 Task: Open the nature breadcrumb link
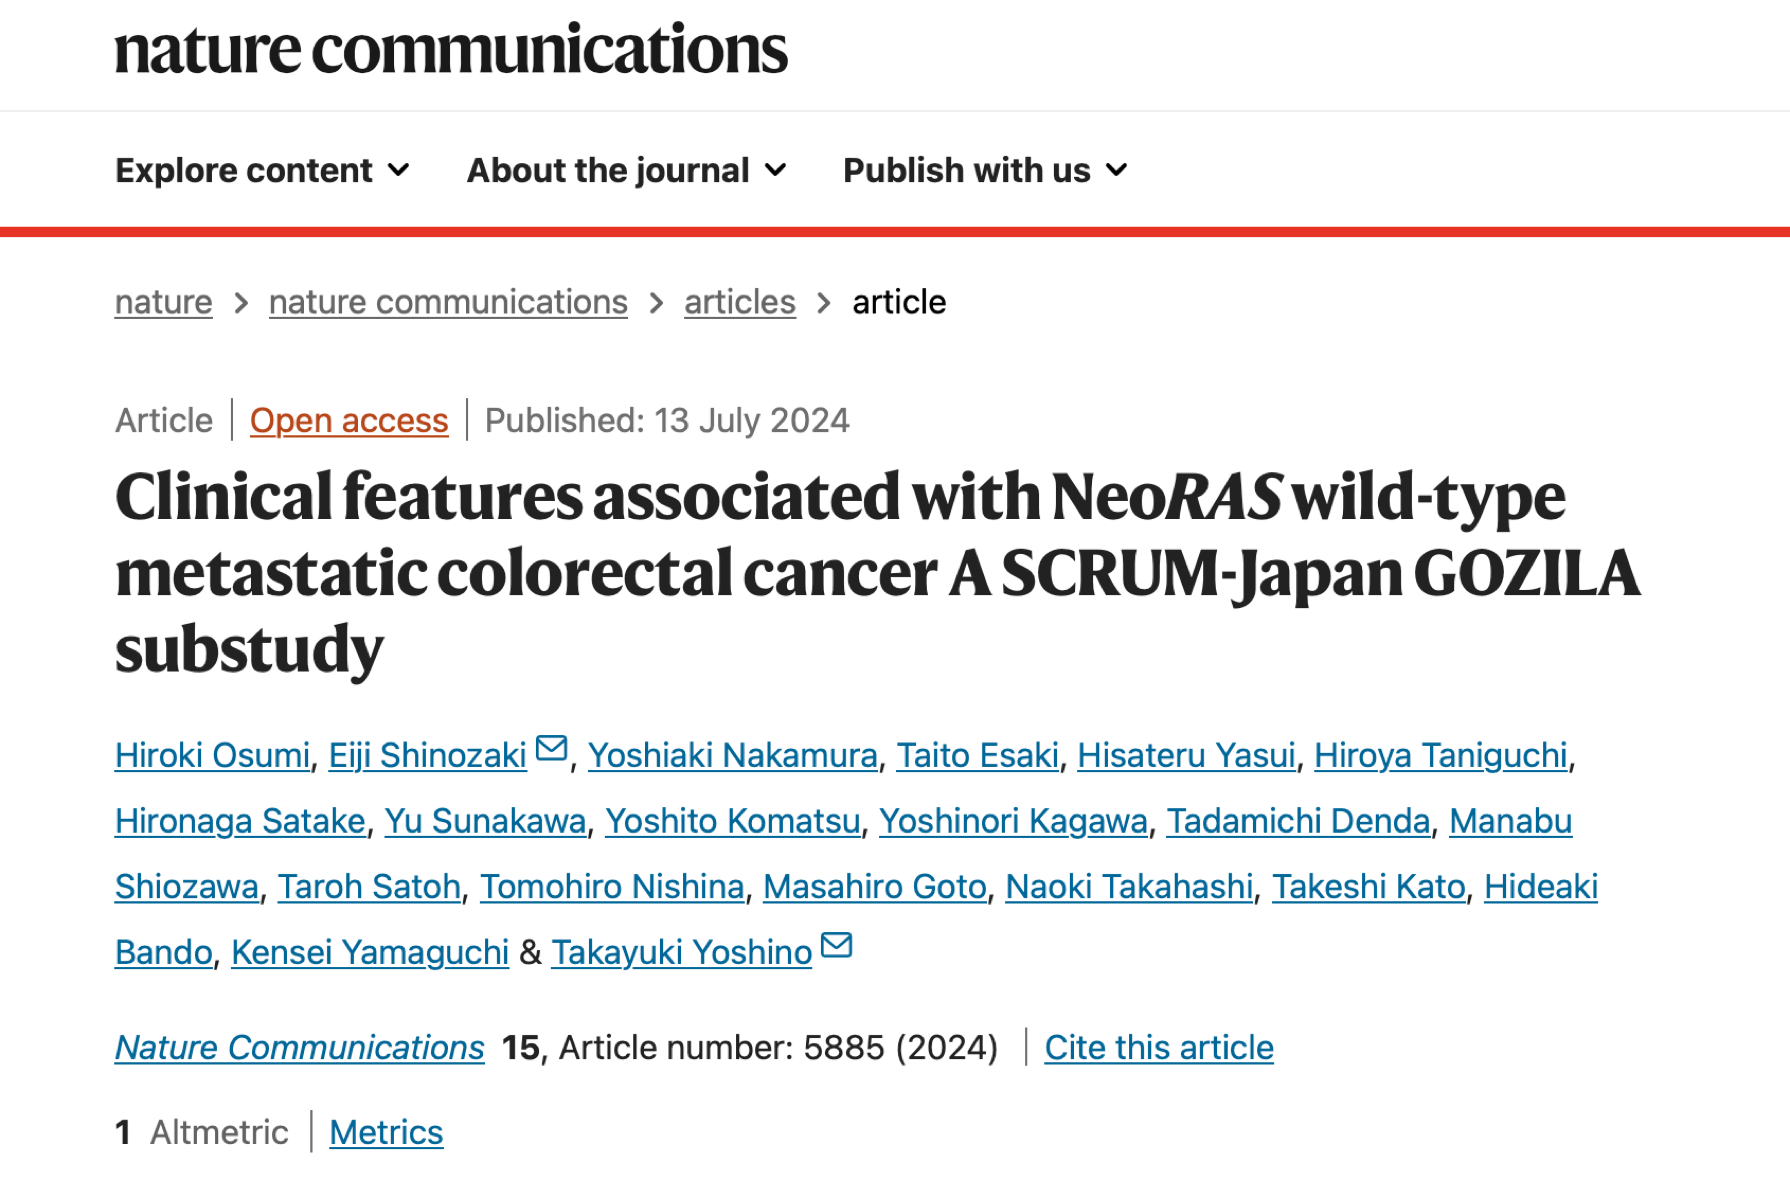click(x=163, y=301)
